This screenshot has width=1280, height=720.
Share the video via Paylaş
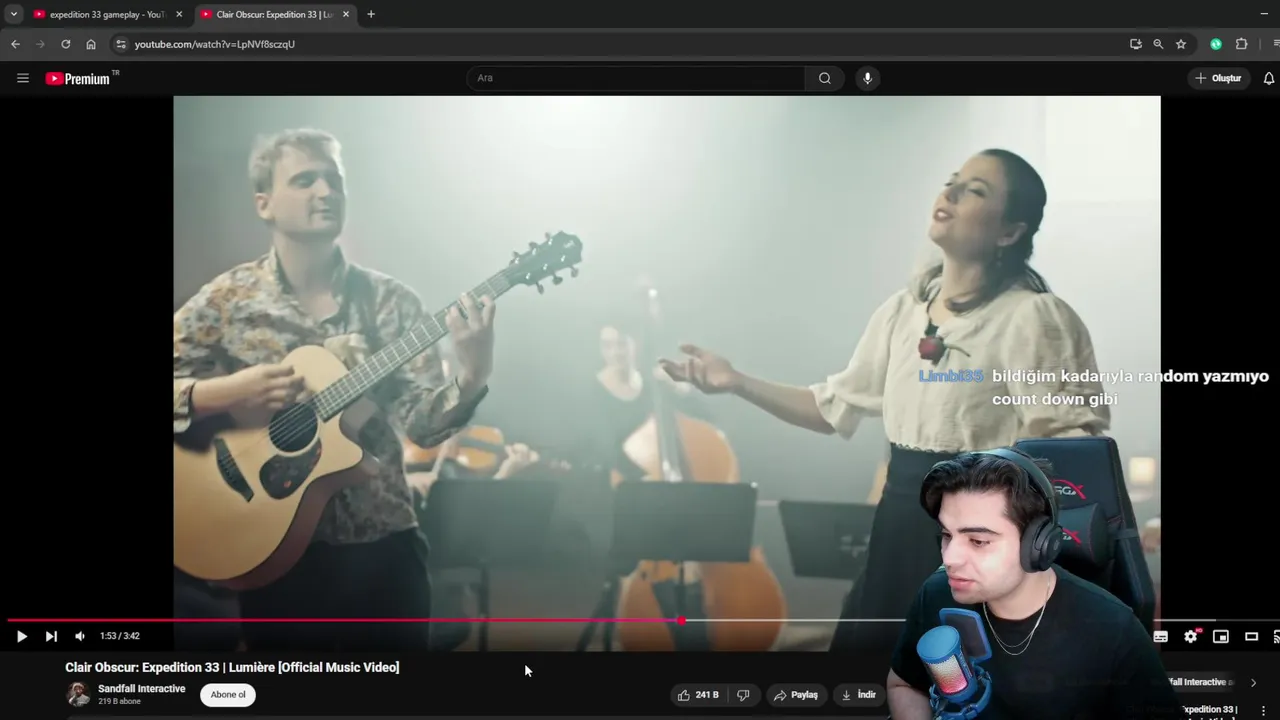coord(797,695)
